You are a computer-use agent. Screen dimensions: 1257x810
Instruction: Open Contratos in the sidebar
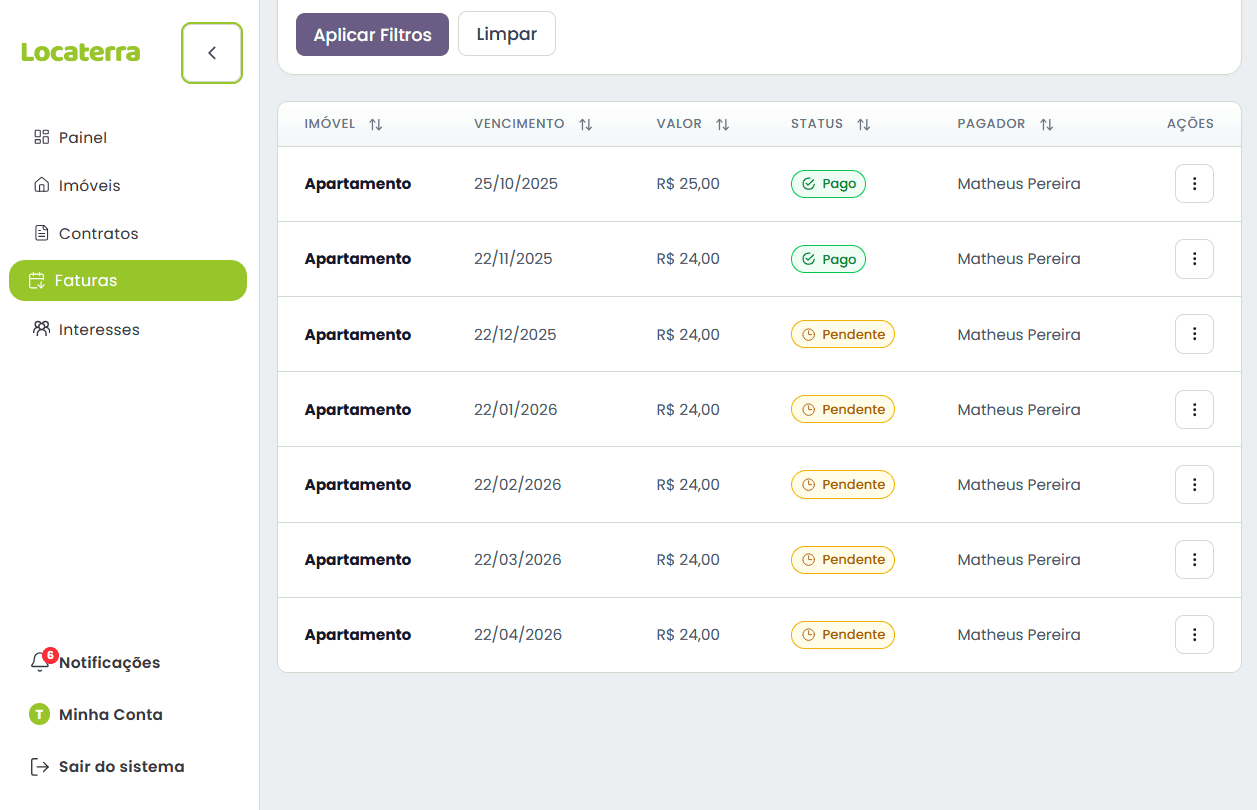pos(98,234)
